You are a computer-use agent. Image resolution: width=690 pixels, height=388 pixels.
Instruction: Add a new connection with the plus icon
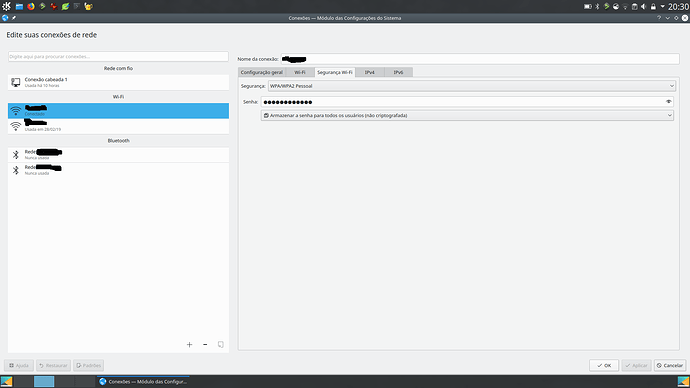coord(189,344)
